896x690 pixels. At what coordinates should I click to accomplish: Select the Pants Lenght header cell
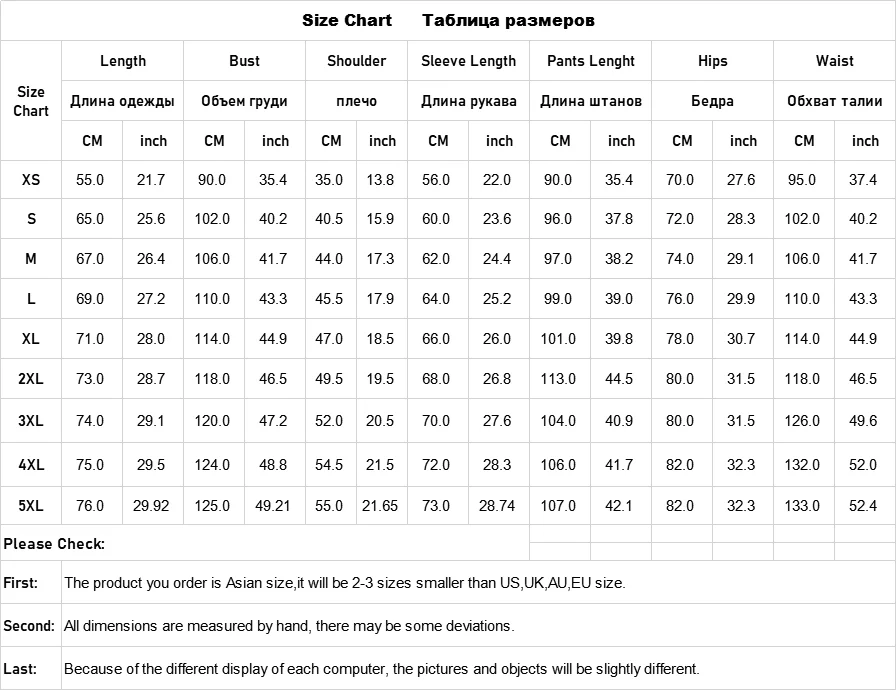pyautogui.click(x=590, y=61)
